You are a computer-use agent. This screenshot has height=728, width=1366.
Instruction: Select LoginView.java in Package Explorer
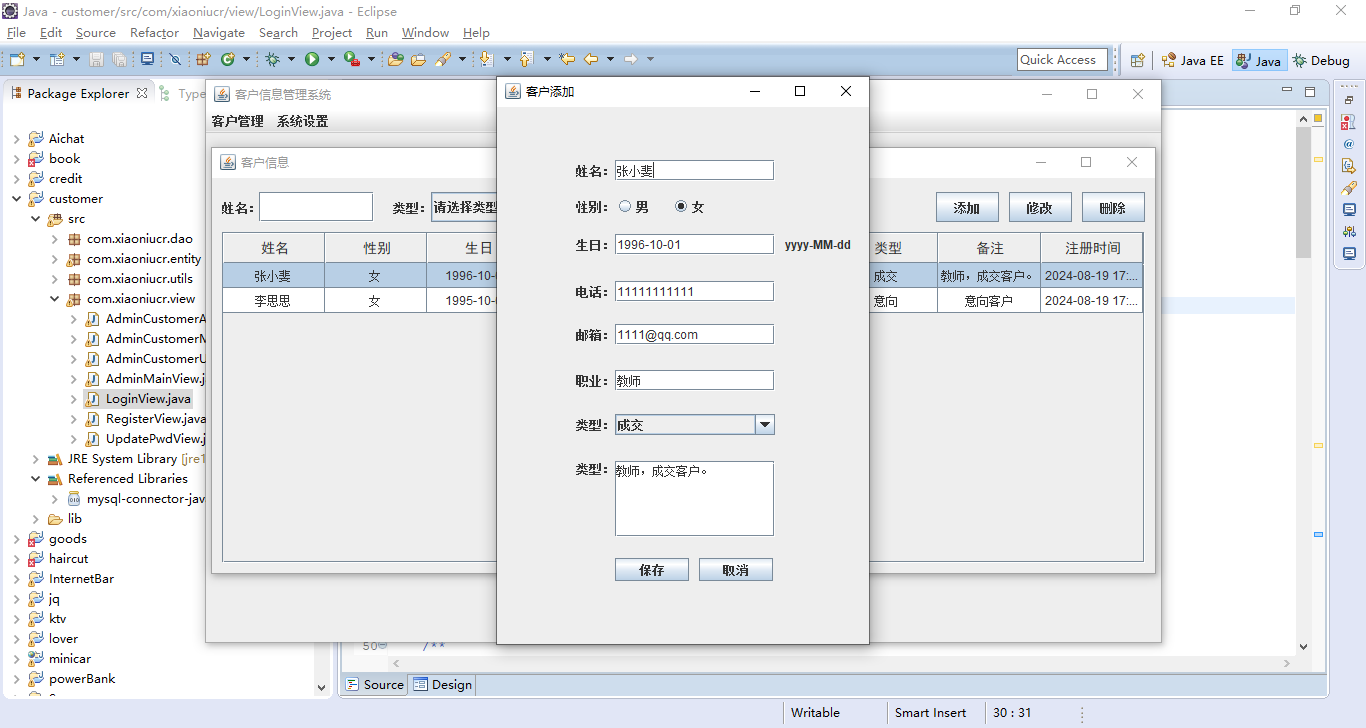click(x=148, y=399)
